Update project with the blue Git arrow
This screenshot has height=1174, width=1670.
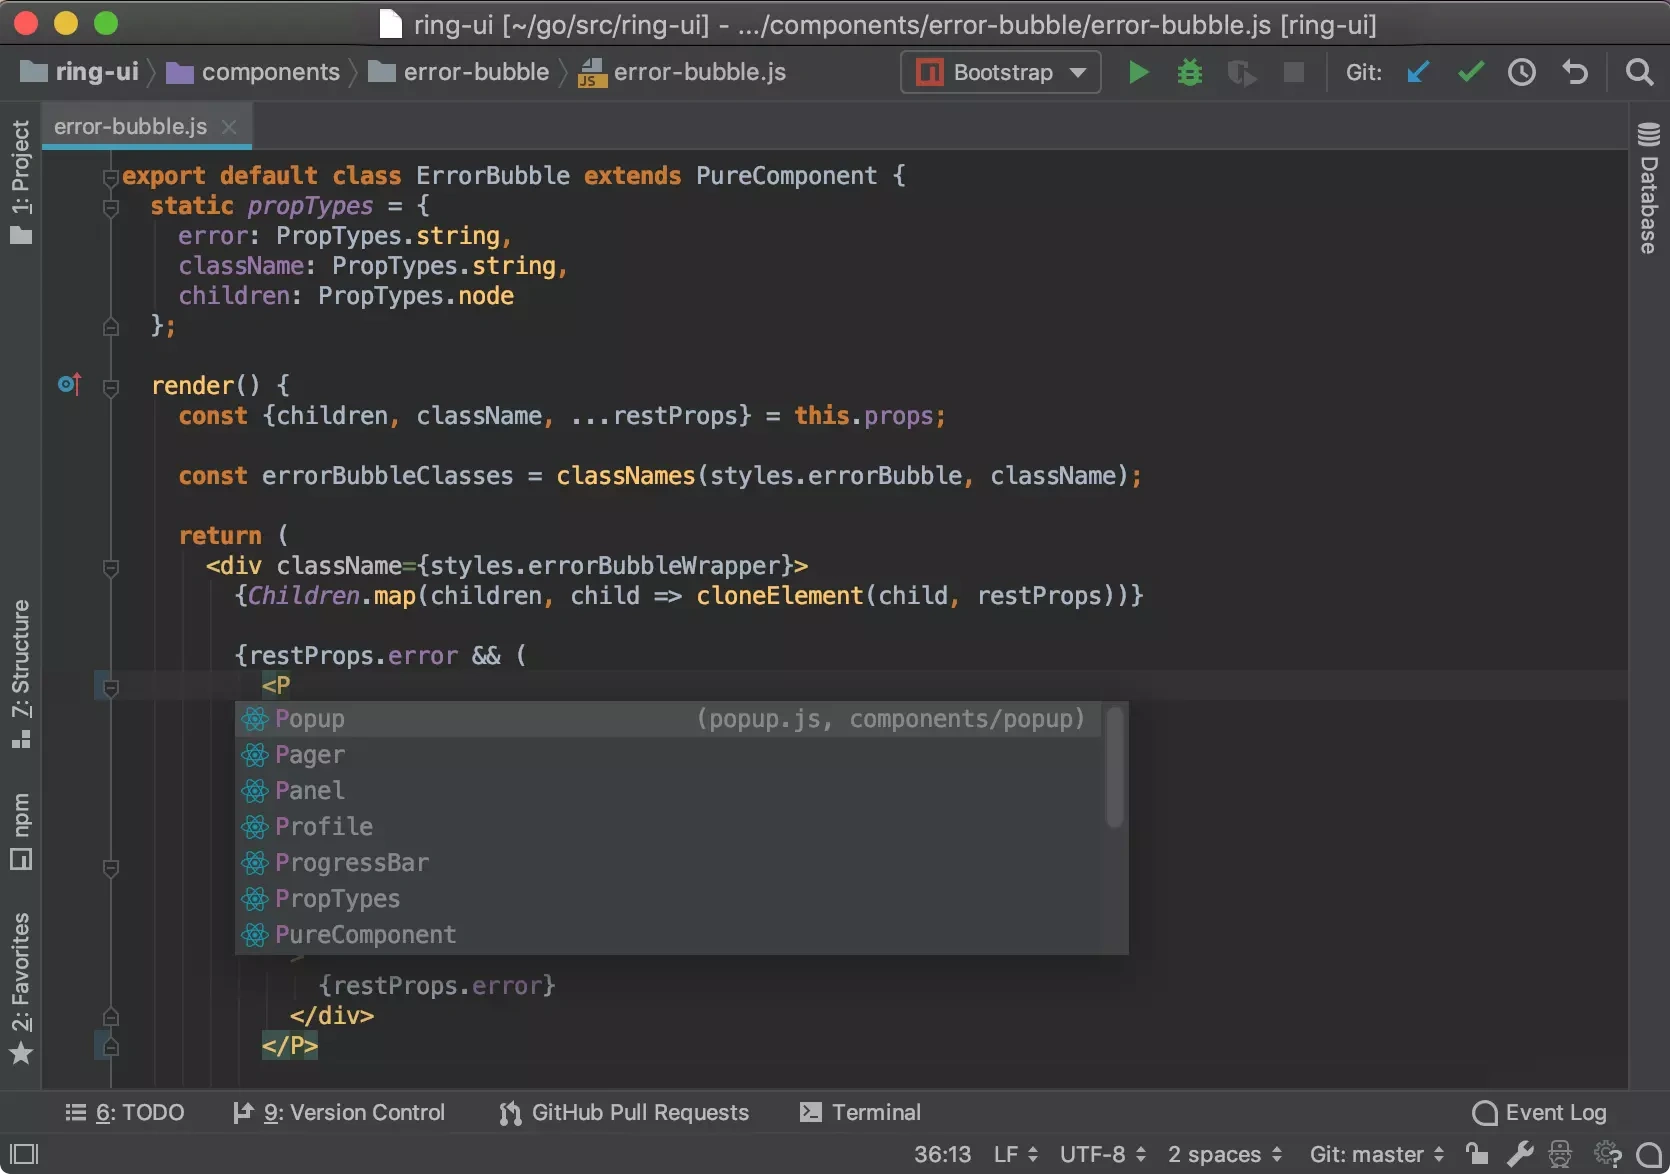click(x=1418, y=72)
